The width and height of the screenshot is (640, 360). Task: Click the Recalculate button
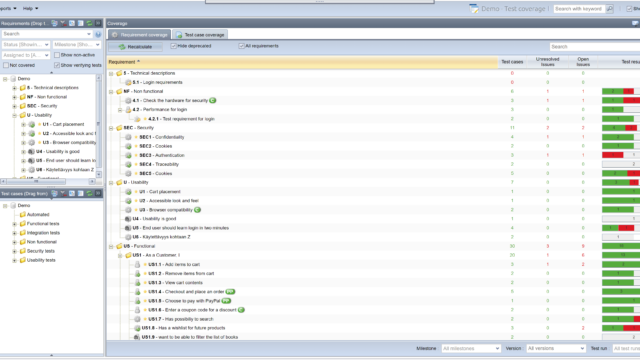pyautogui.click(x=135, y=47)
